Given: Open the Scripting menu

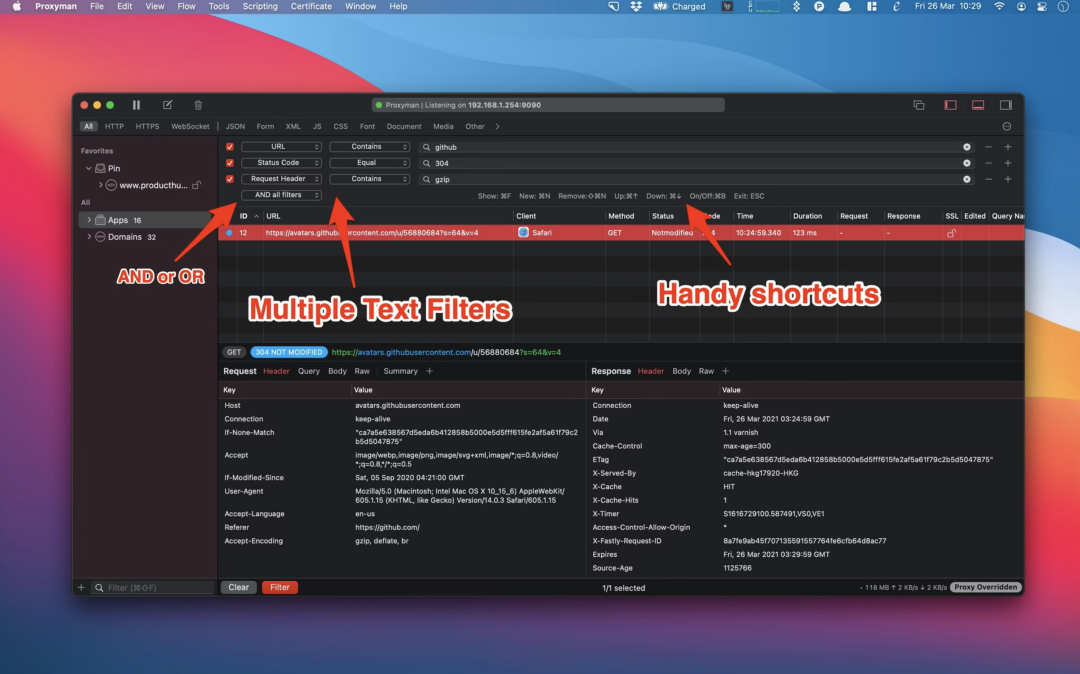Looking at the screenshot, I should point(260,6).
